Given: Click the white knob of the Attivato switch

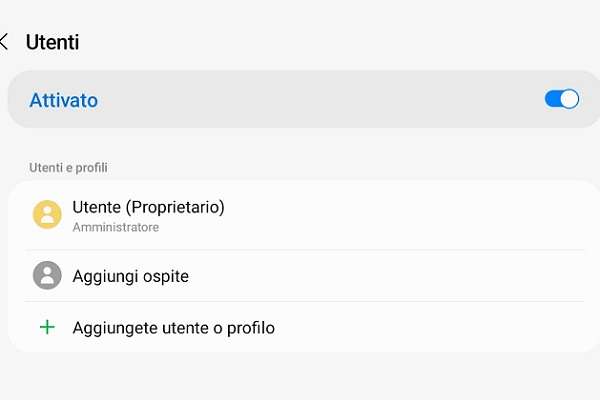Looking at the screenshot, I should (x=570, y=99).
